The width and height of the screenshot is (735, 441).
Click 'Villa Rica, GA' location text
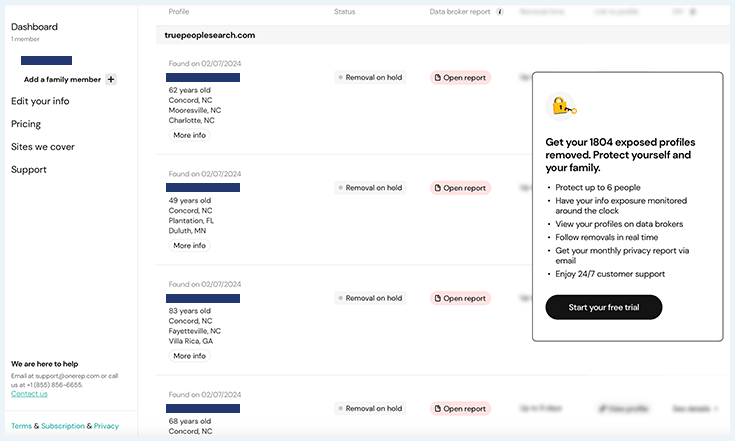pos(191,341)
